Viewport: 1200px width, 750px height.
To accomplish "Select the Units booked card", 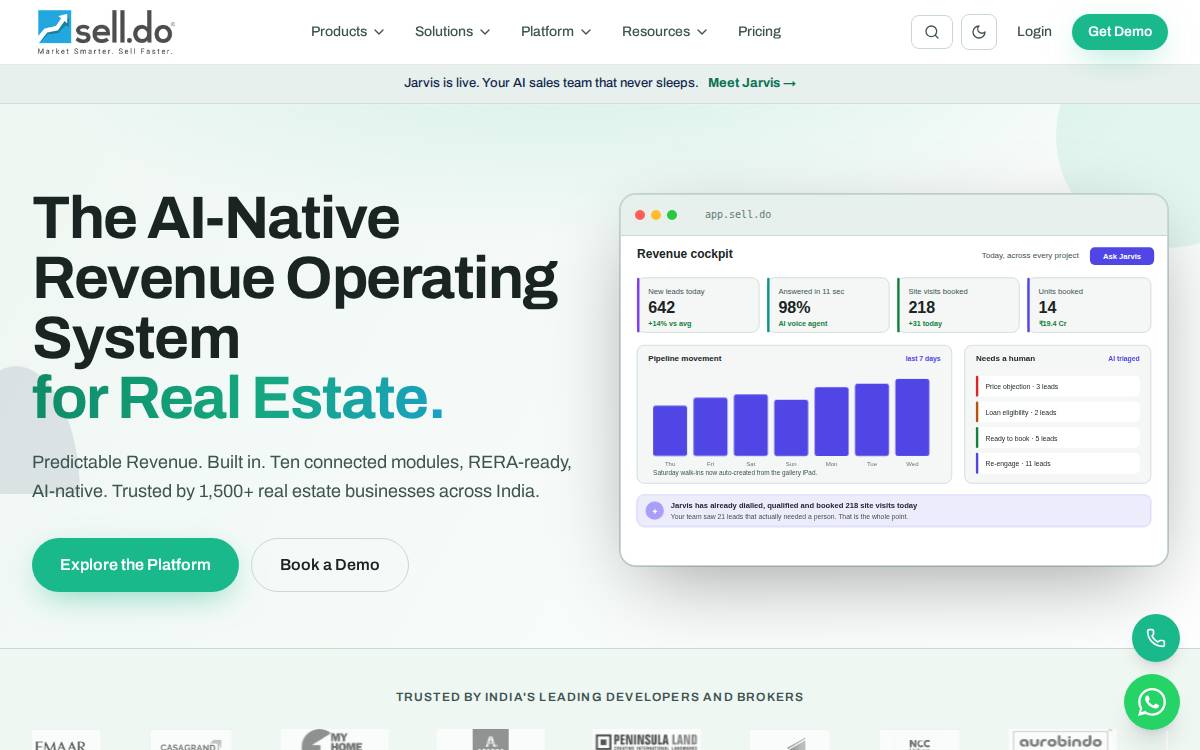I will click(1089, 305).
